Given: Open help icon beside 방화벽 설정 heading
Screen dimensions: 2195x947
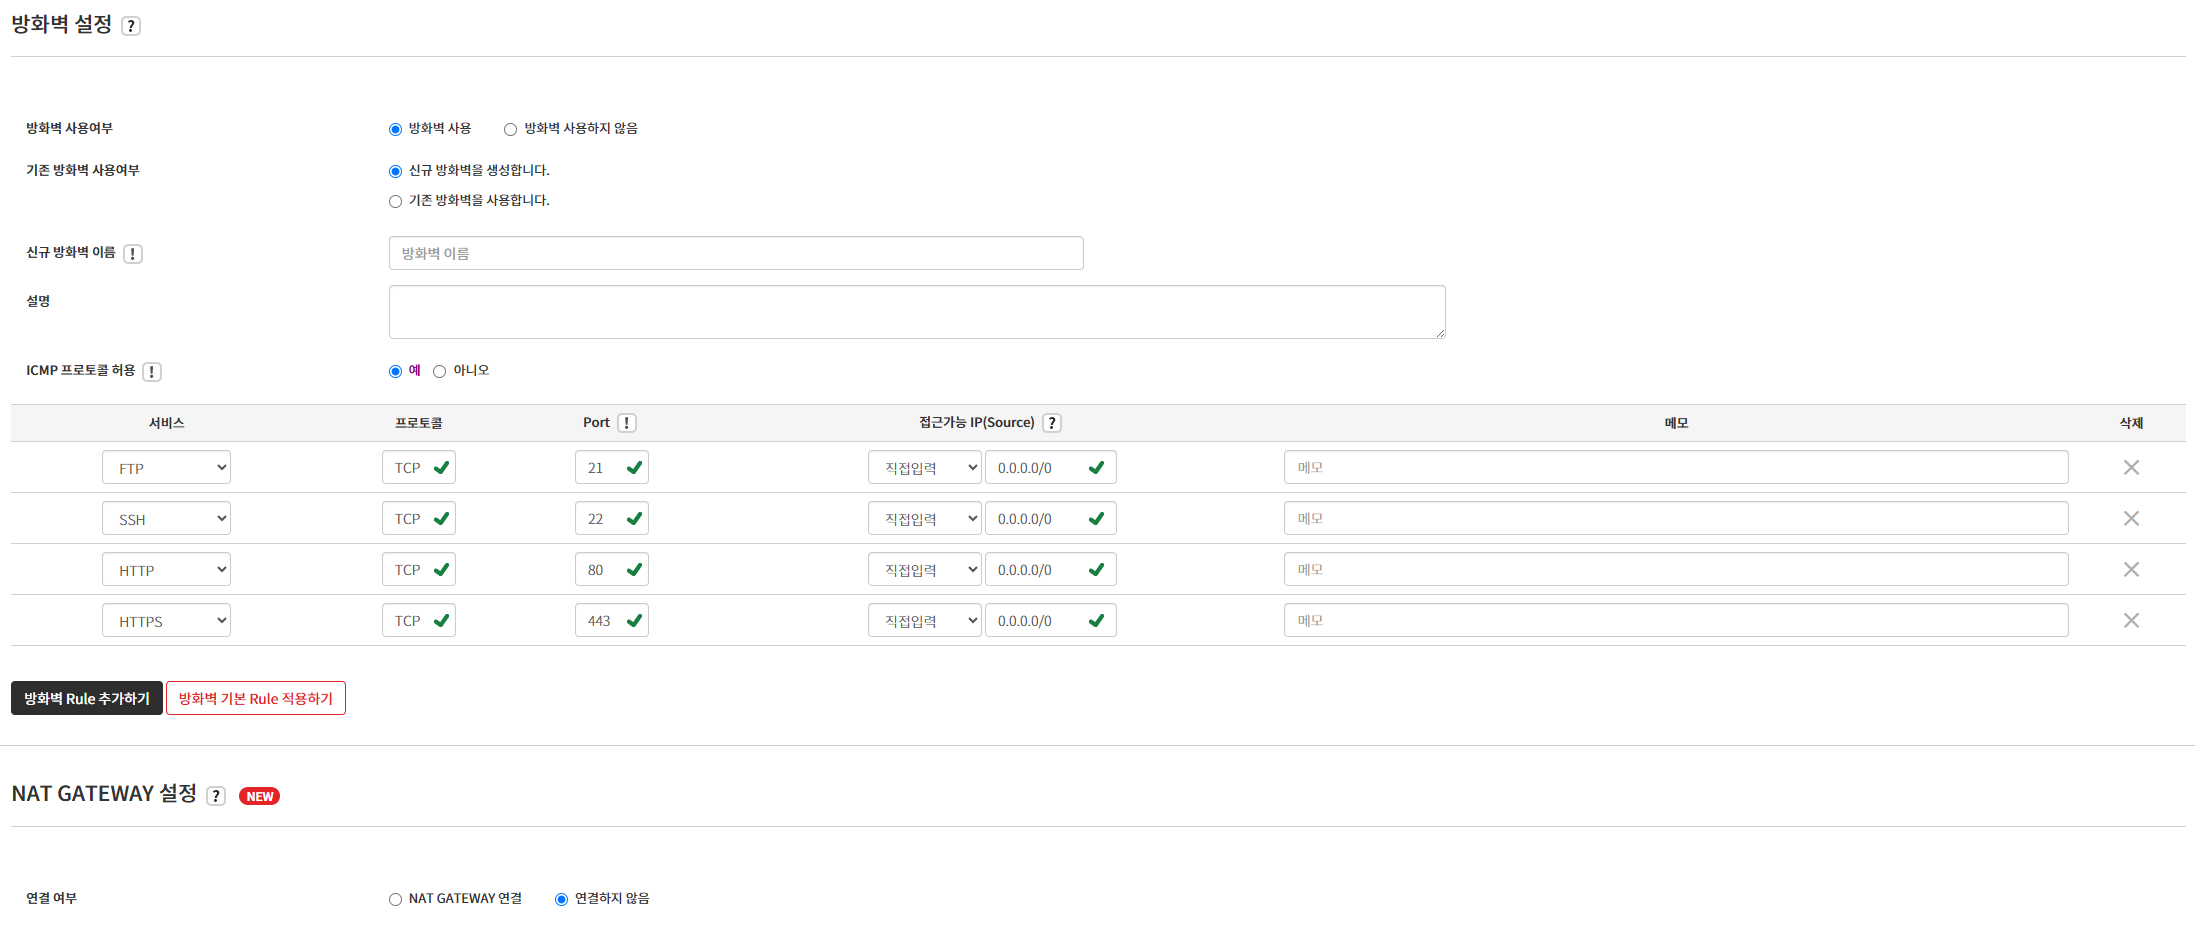Looking at the screenshot, I should pos(131,26).
